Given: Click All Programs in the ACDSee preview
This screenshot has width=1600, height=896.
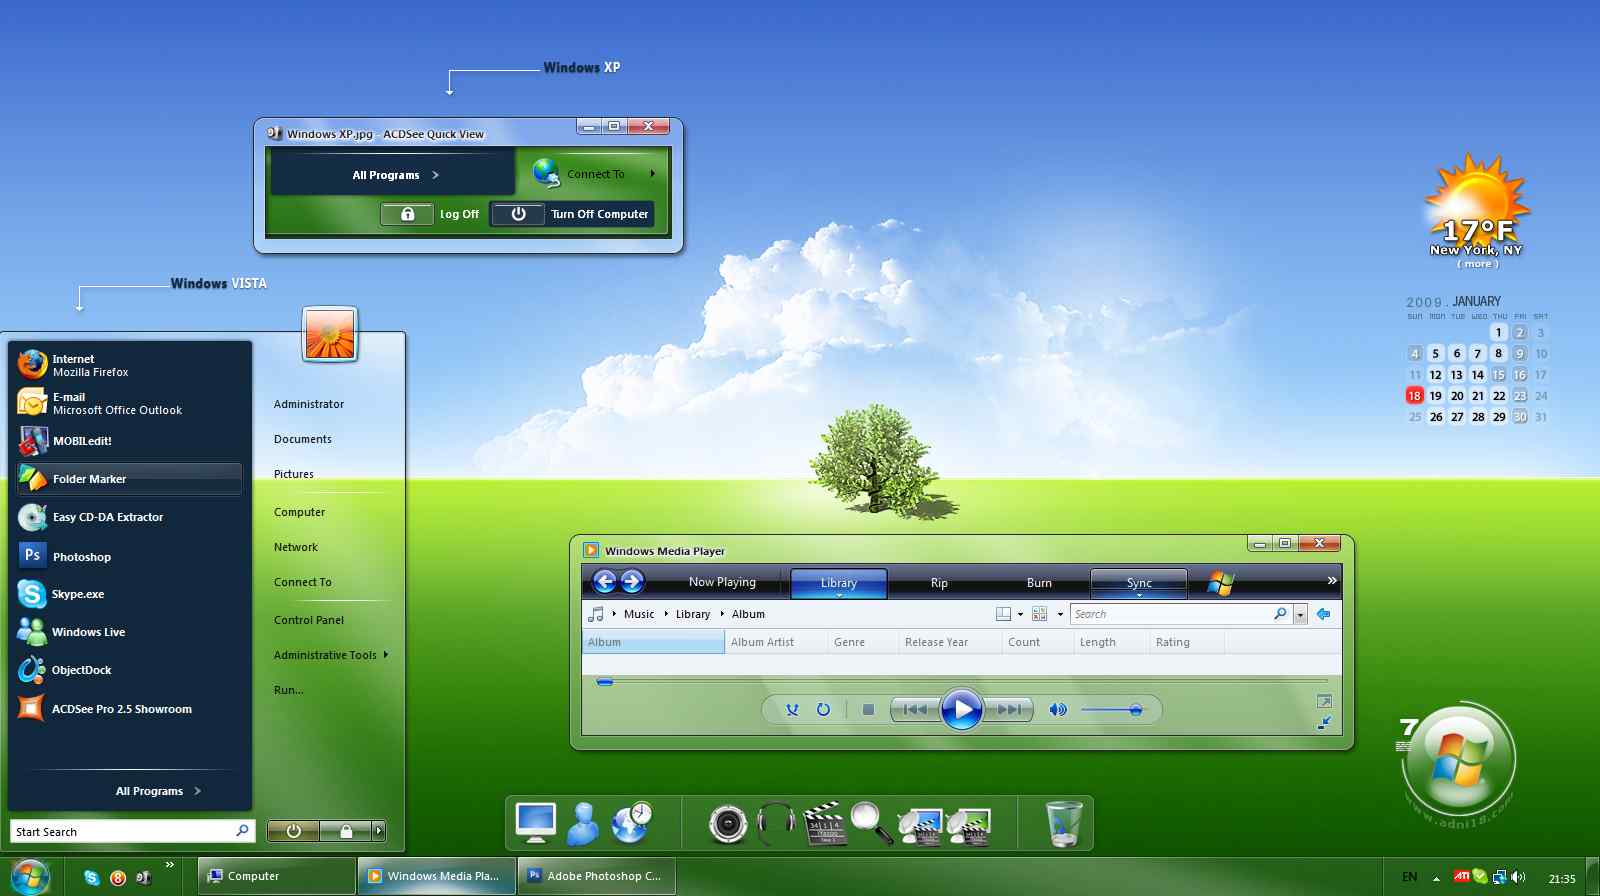Looking at the screenshot, I should click(x=394, y=175).
